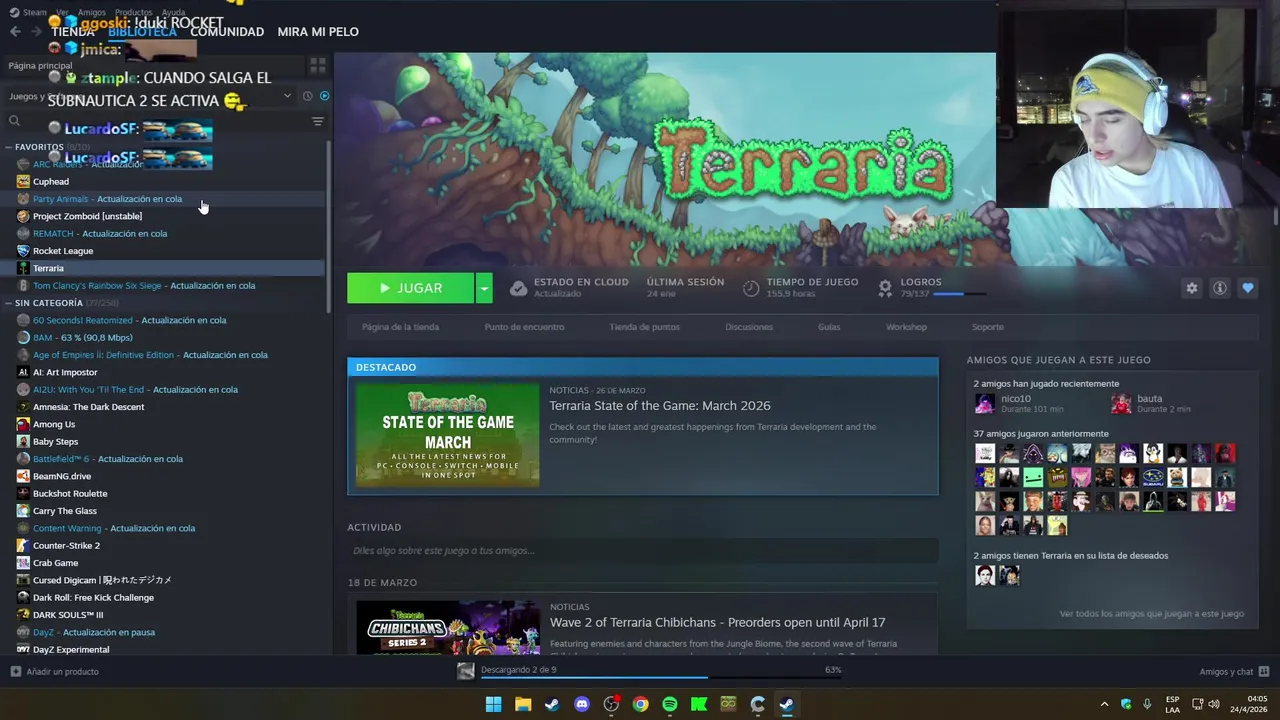Open game info icon
The image size is (1280, 720).
pyautogui.click(x=1220, y=288)
